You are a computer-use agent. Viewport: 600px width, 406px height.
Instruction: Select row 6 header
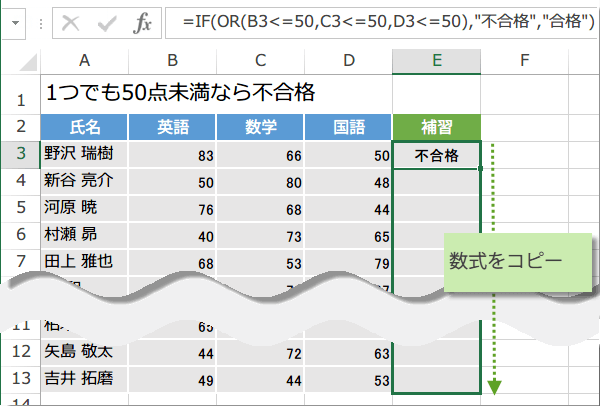(21, 235)
